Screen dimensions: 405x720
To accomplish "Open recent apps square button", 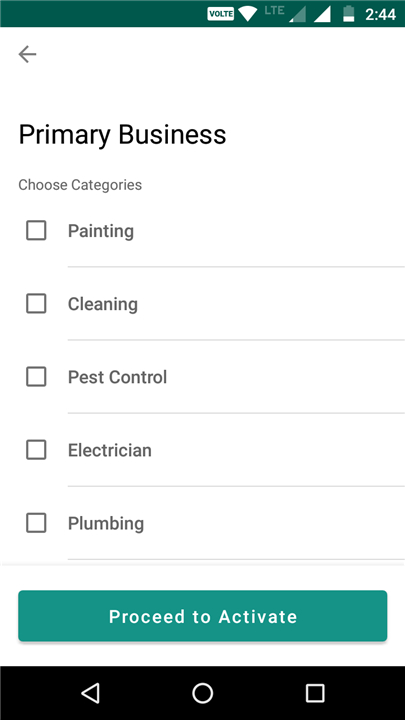I will (x=315, y=693).
